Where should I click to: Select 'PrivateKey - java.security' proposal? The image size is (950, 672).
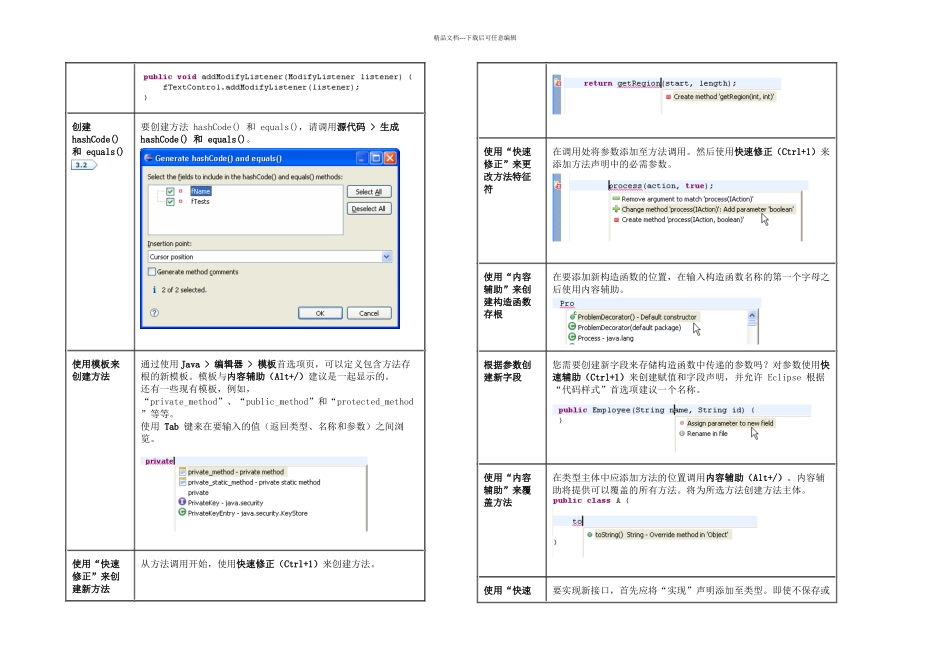click(225, 503)
